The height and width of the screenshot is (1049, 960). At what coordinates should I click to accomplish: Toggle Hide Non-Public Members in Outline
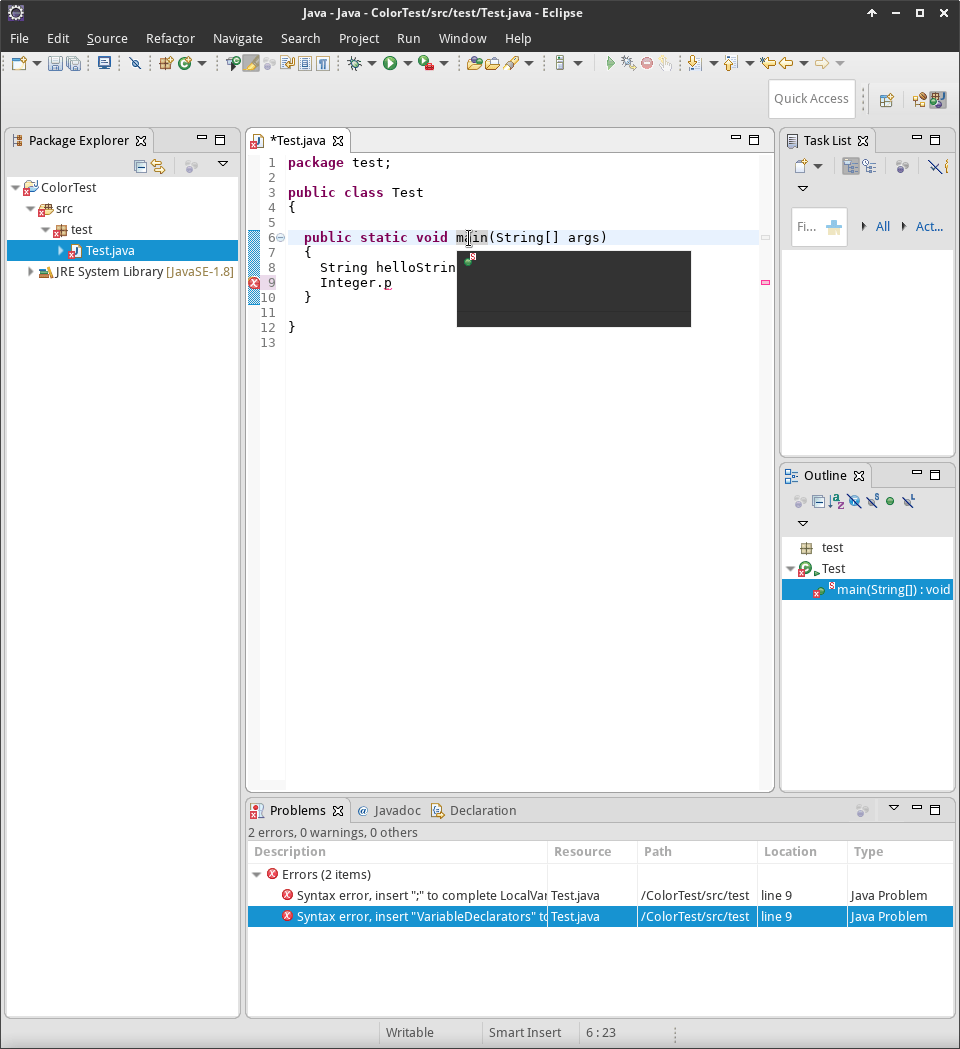tap(890, 502)
